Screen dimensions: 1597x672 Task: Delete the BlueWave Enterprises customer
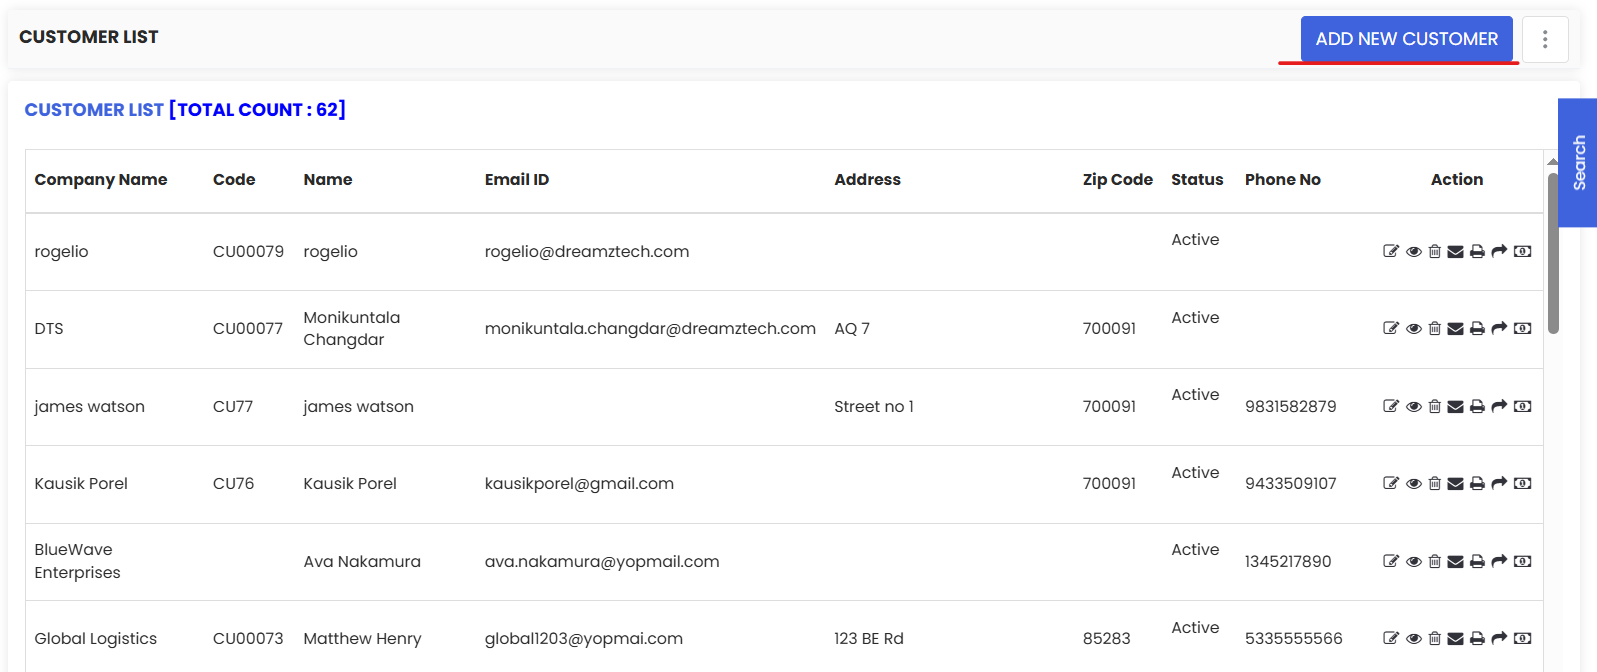tap(1435, 561)
